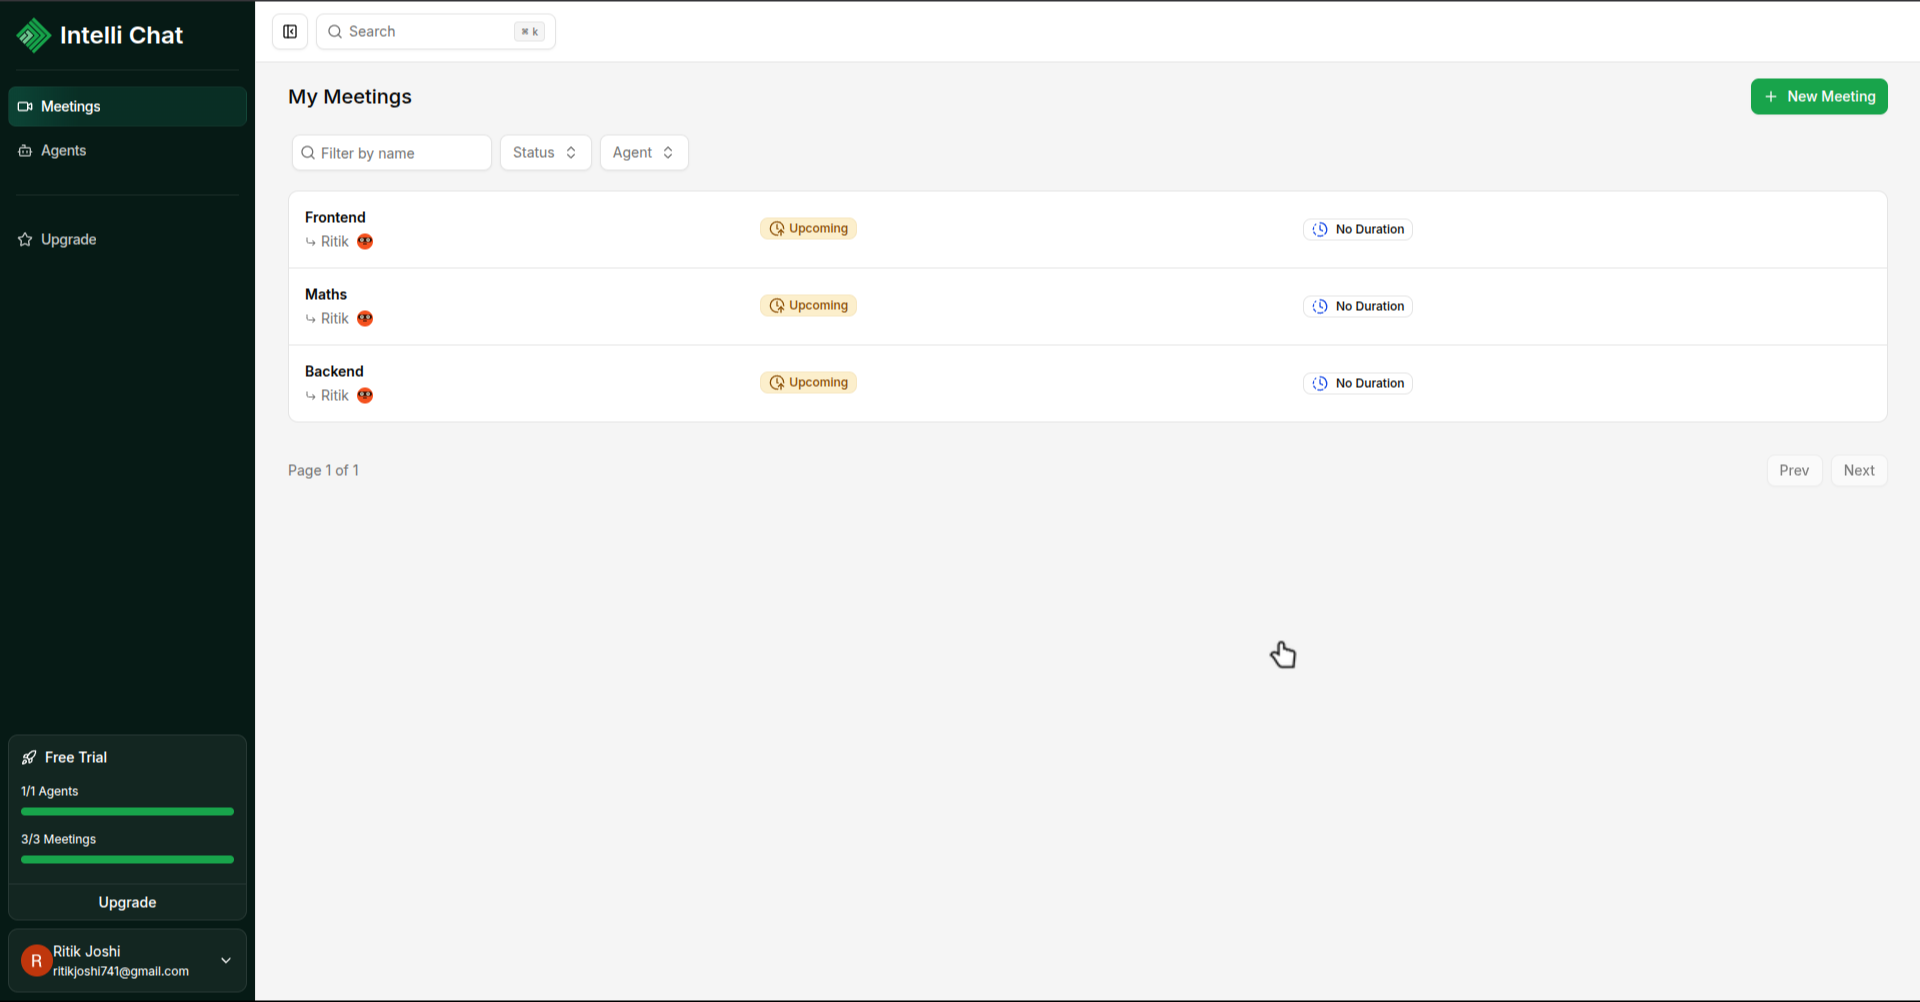Click the rocket icon beside Free Trial

click(x=29, y=758)
